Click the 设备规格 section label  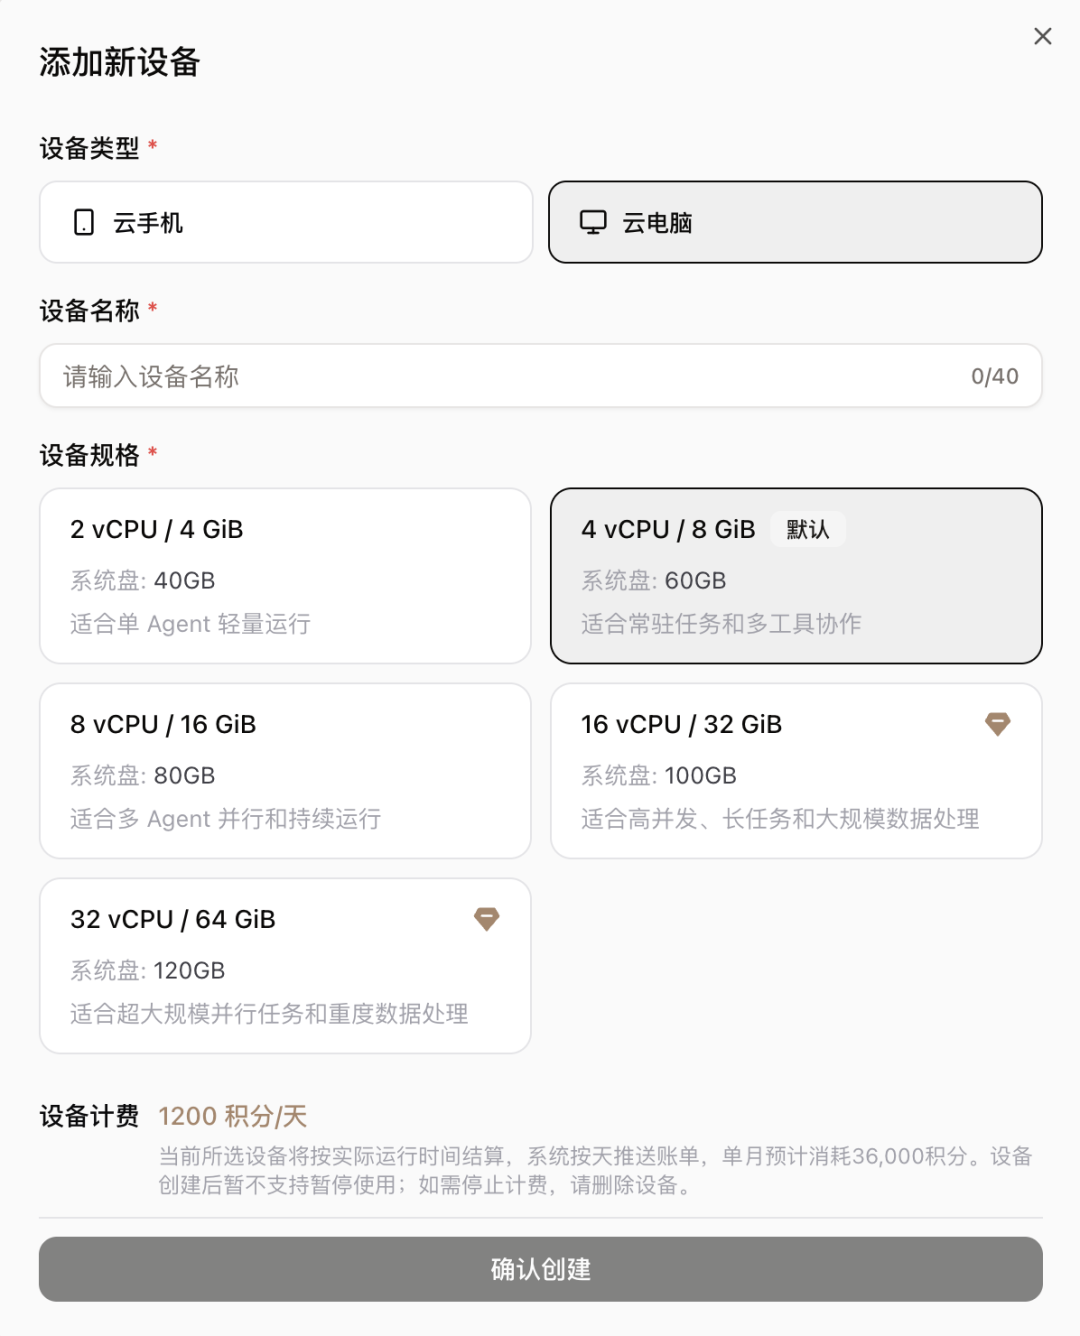tap(90, 455)
